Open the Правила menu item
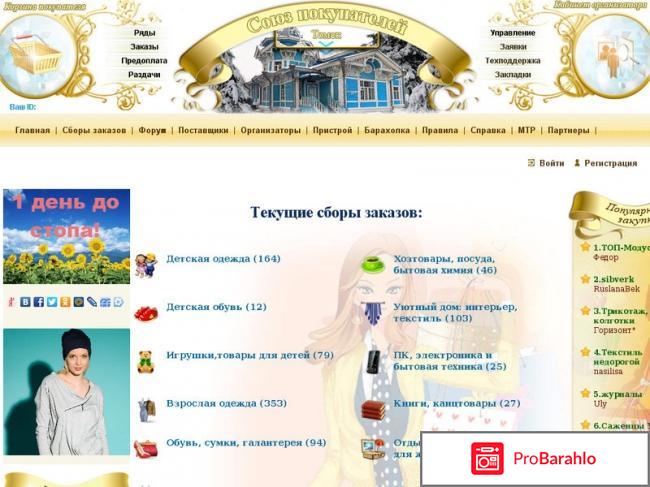650x487 pixels. pos(440,130)
